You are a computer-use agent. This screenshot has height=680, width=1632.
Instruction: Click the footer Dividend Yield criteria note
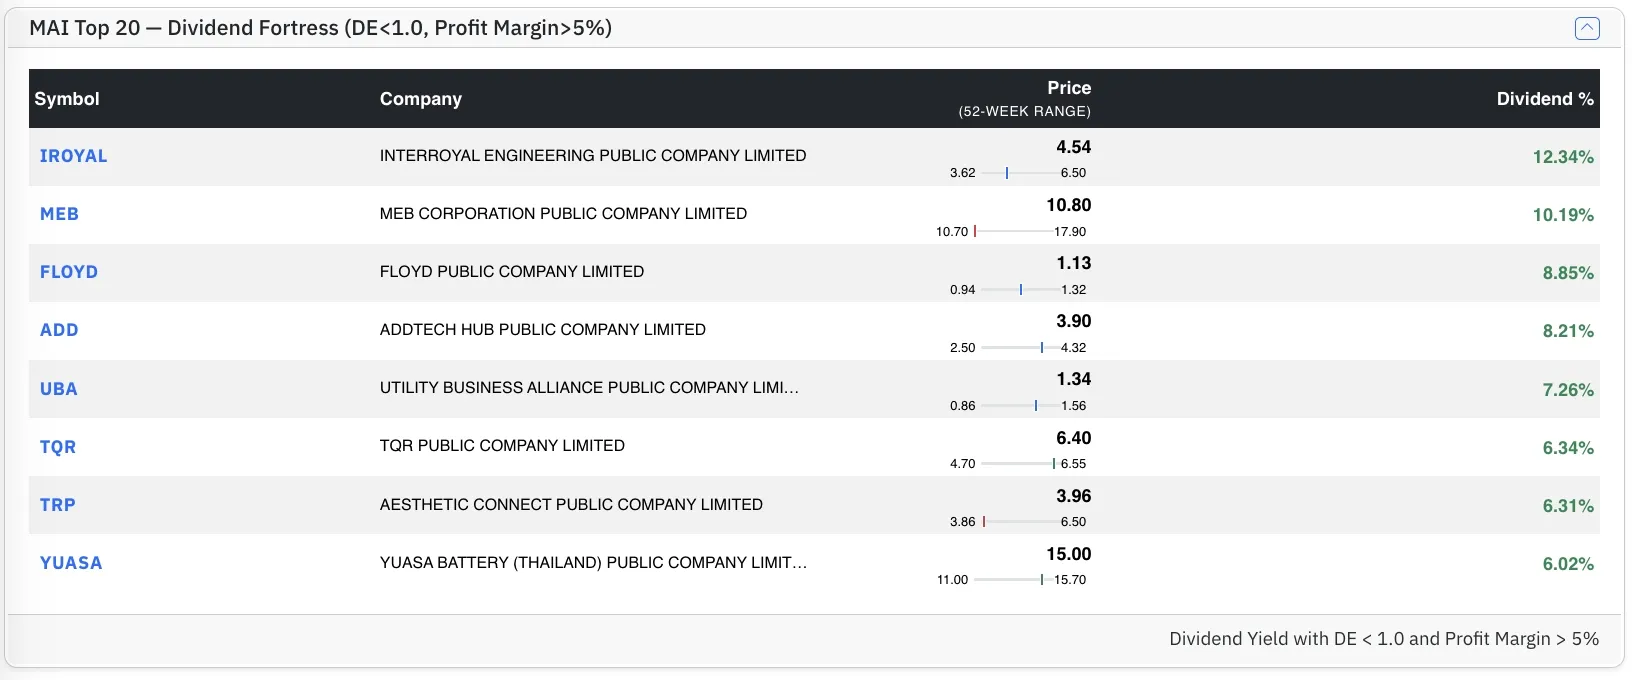pyautogui.click(x=1384, y=639)
